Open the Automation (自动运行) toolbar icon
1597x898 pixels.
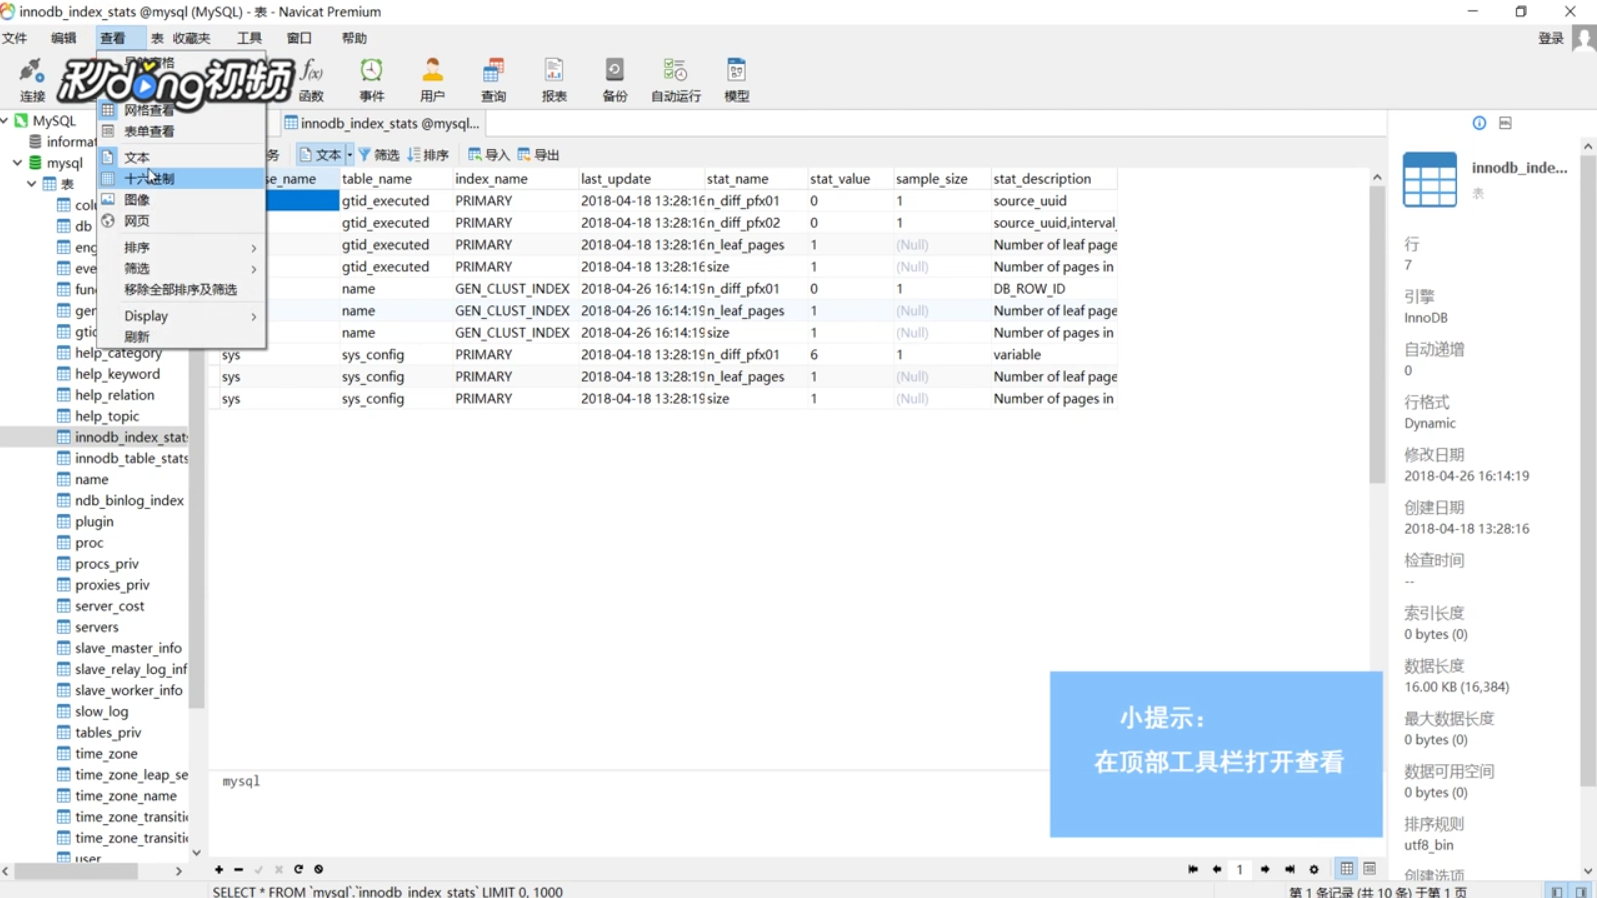click(x=676, y=80)
